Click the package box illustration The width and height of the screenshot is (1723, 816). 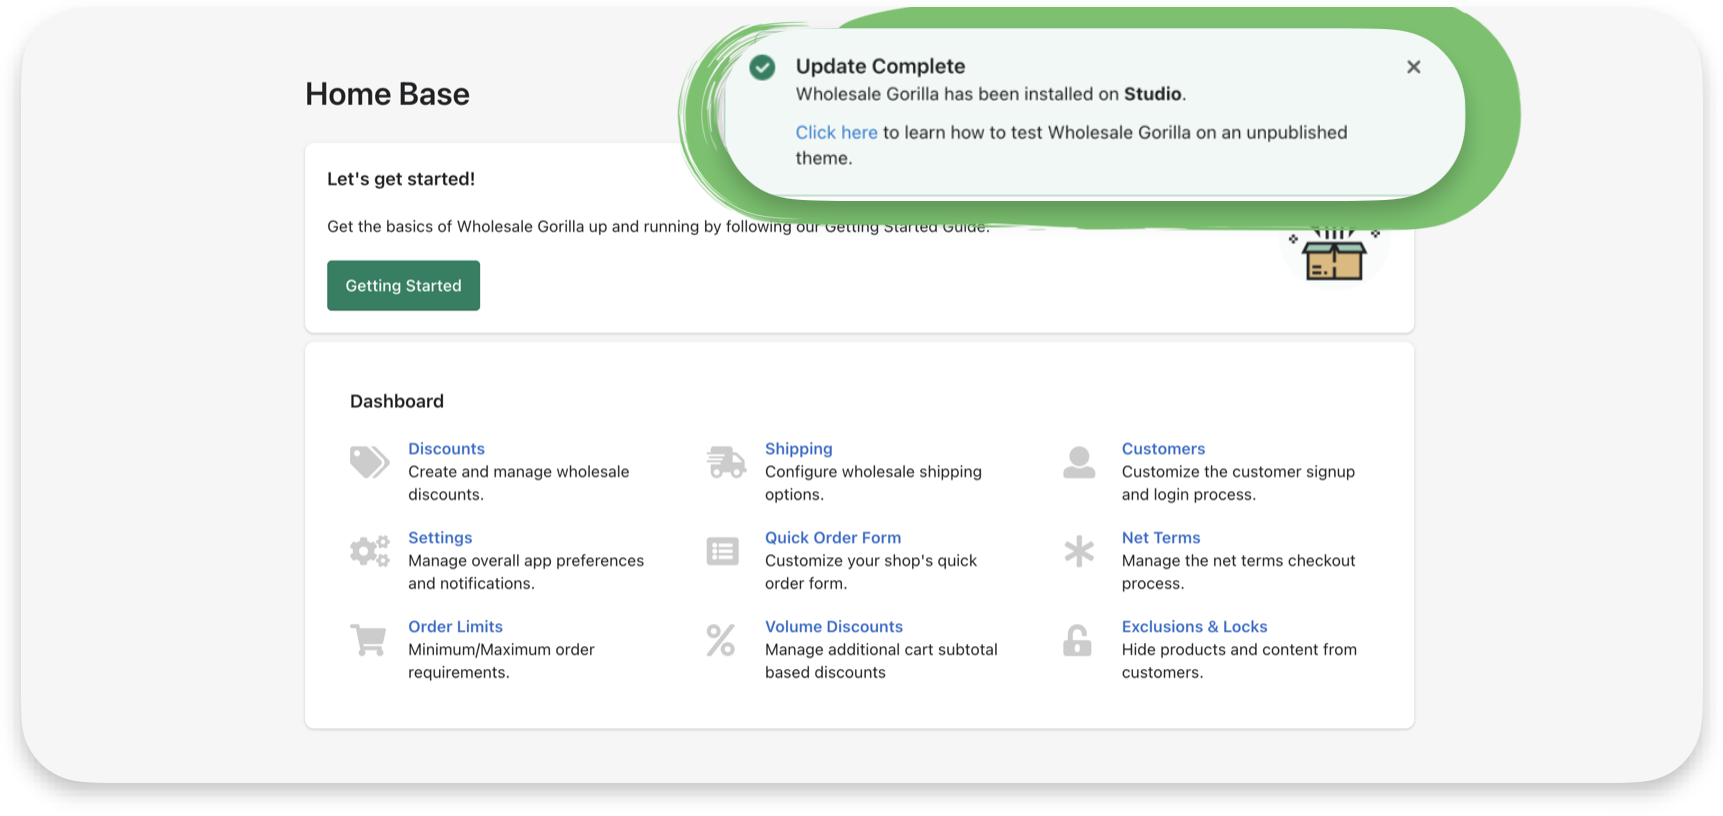[1334, 256]
